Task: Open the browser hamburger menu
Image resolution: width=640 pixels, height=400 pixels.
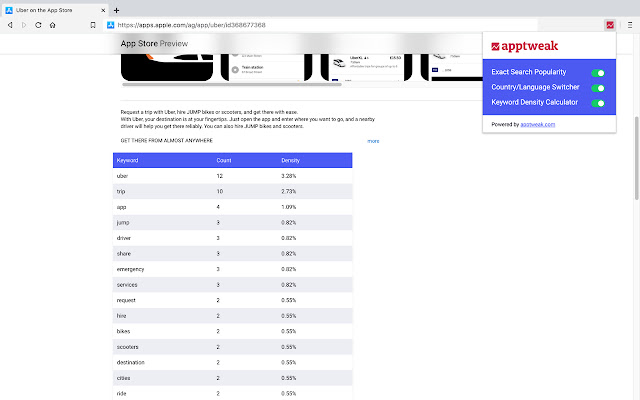Action: pyautogui.click(x=630, y=25)
